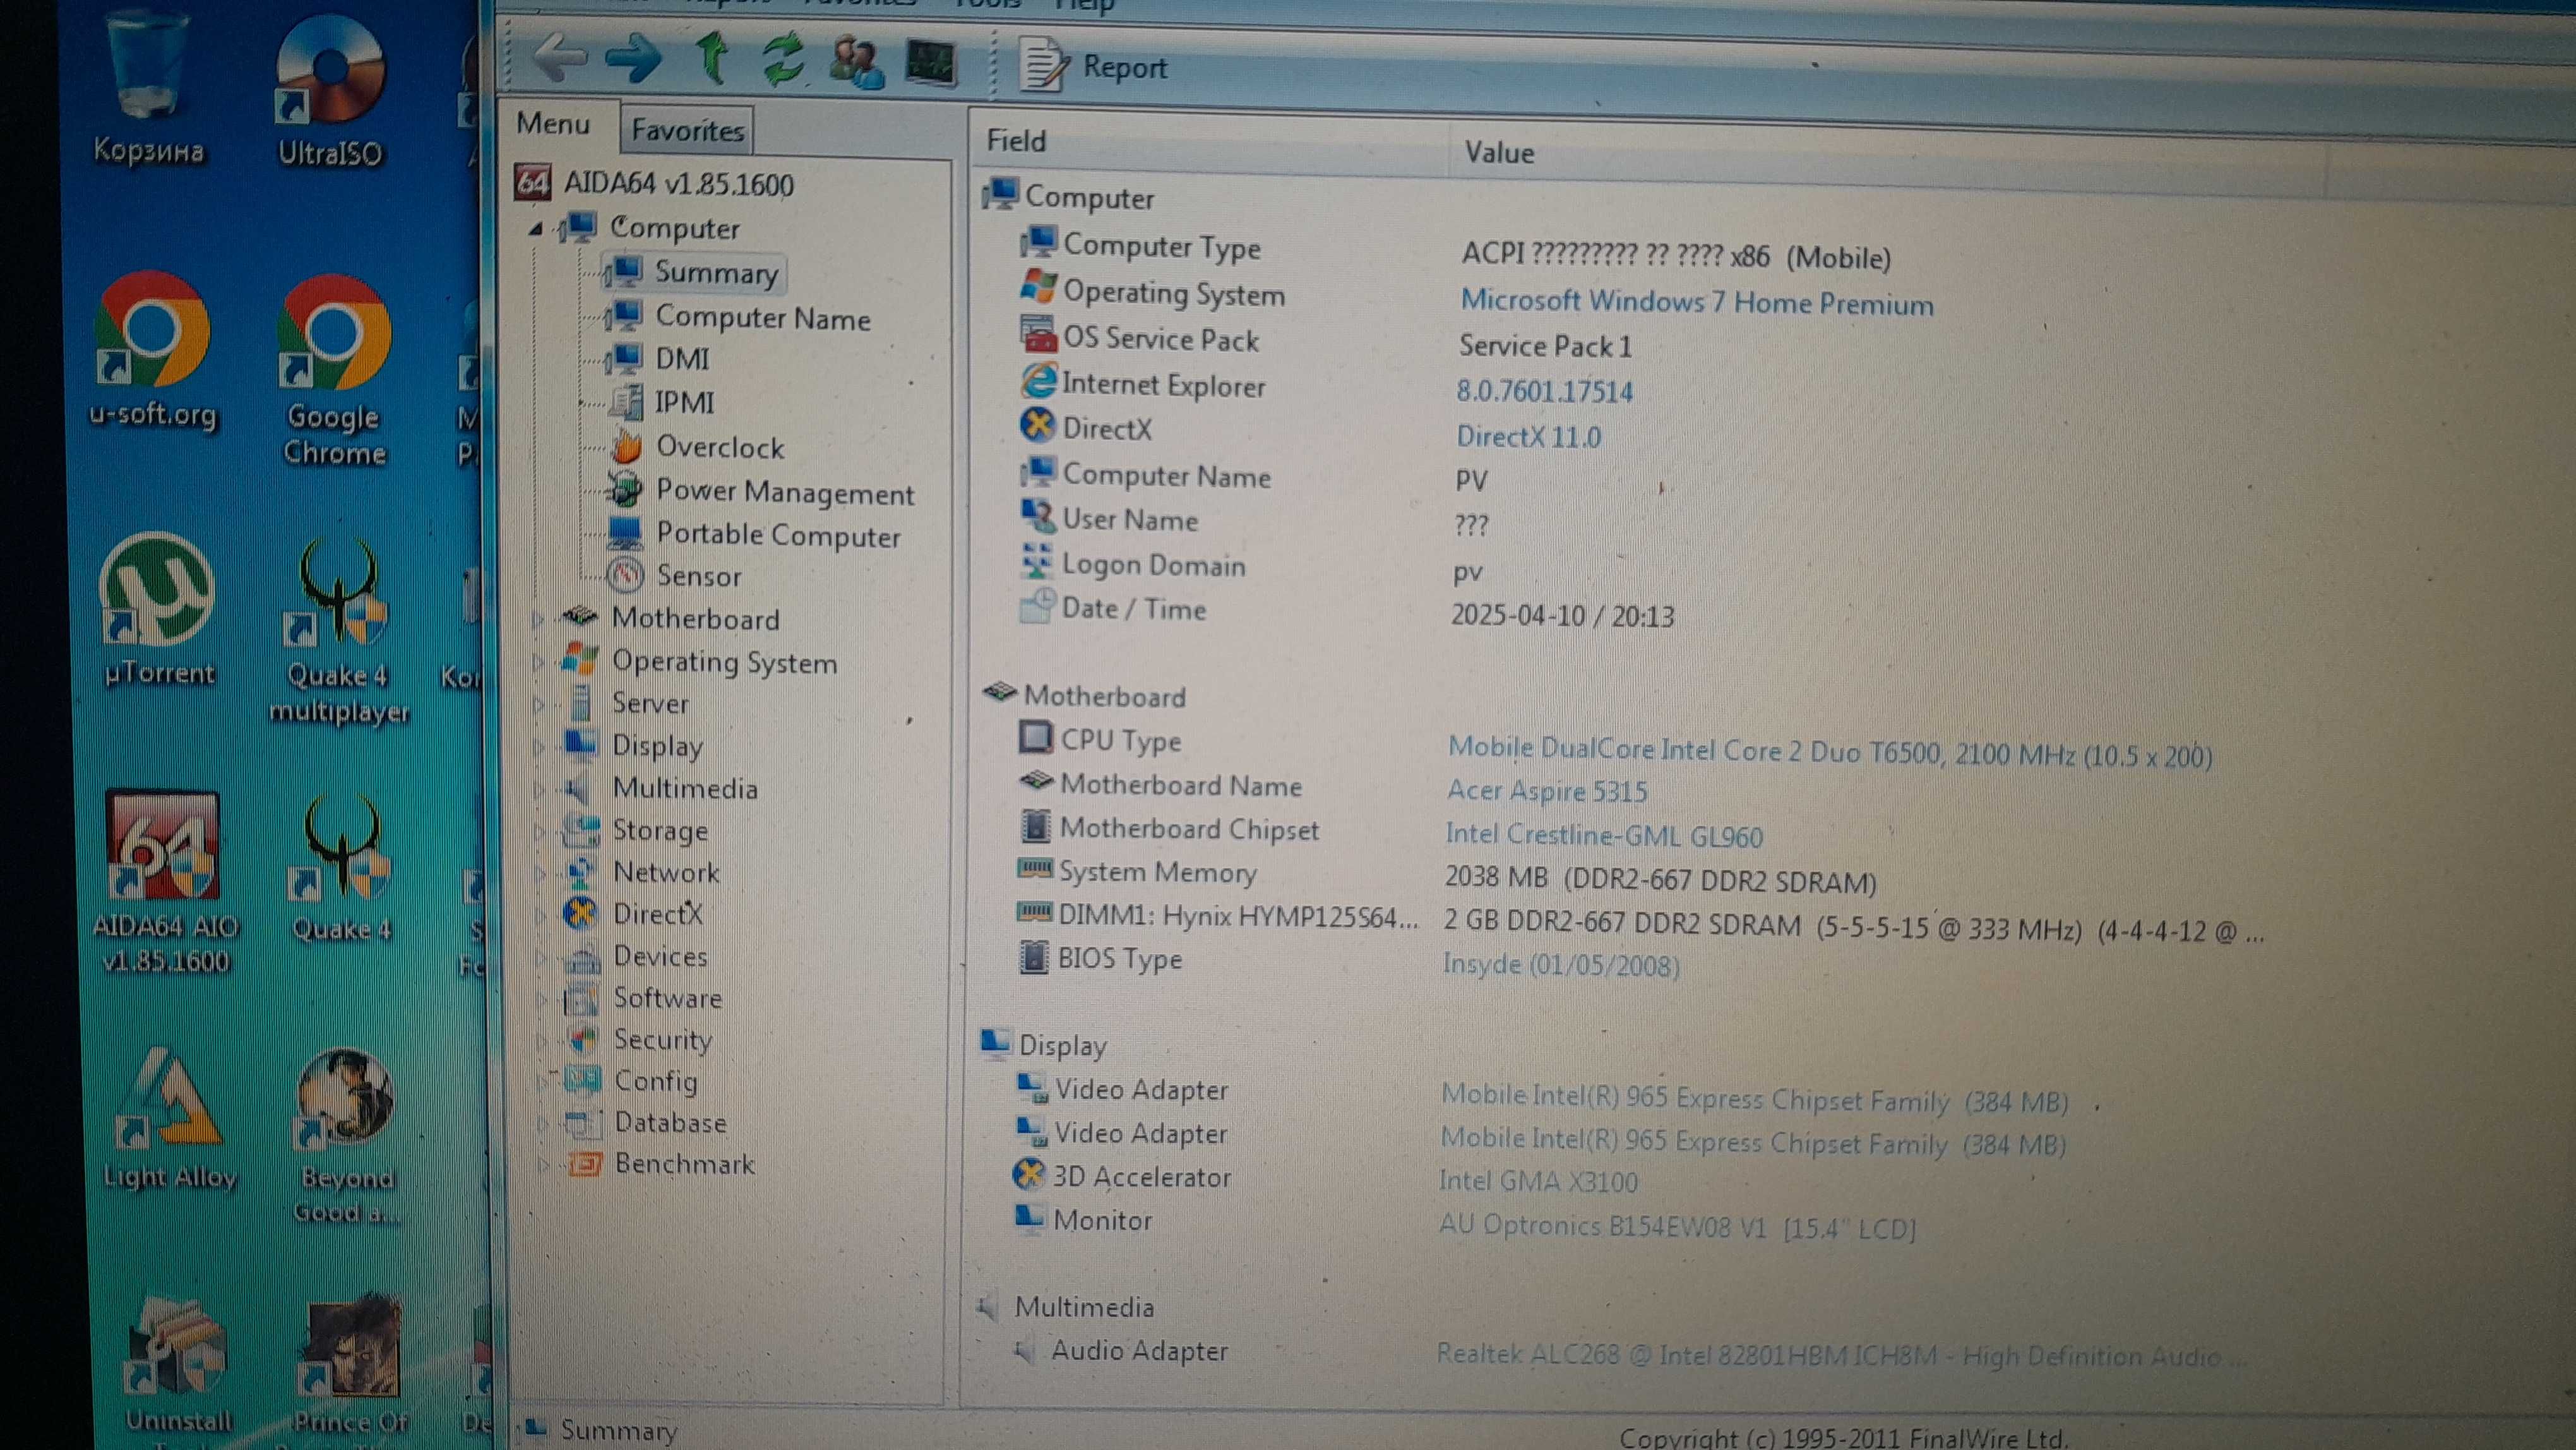Click the Value column header
2576x1450 pixels.
coord(1499,152)
